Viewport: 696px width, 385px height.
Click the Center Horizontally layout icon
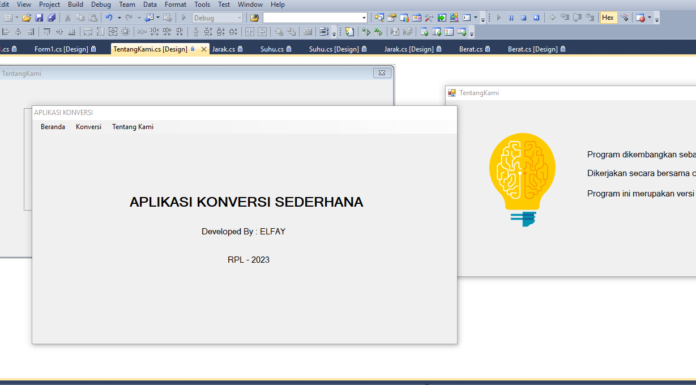[250, 32]
